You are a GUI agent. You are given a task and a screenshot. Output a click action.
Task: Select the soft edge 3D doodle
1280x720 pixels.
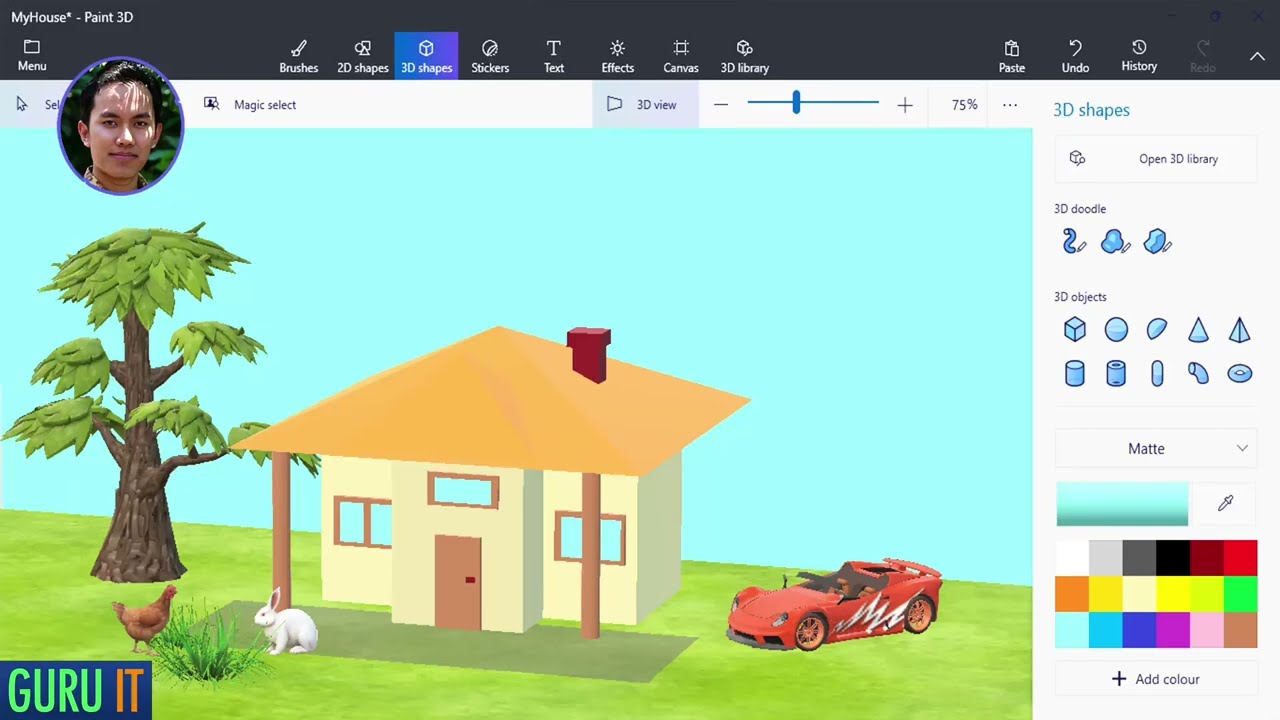[x=1115, y=242]
